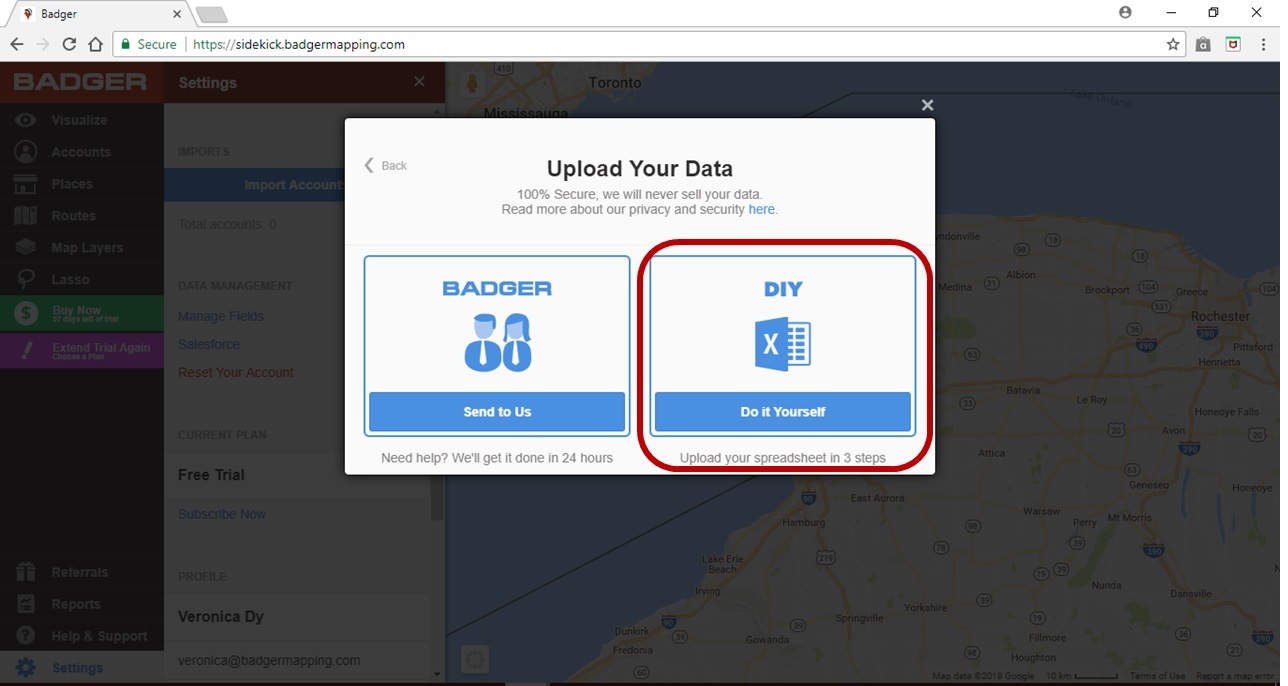Click the 'Free Trial' plan text
Viewport: 1288px width, 686px height.
click(x=211, y=475)
